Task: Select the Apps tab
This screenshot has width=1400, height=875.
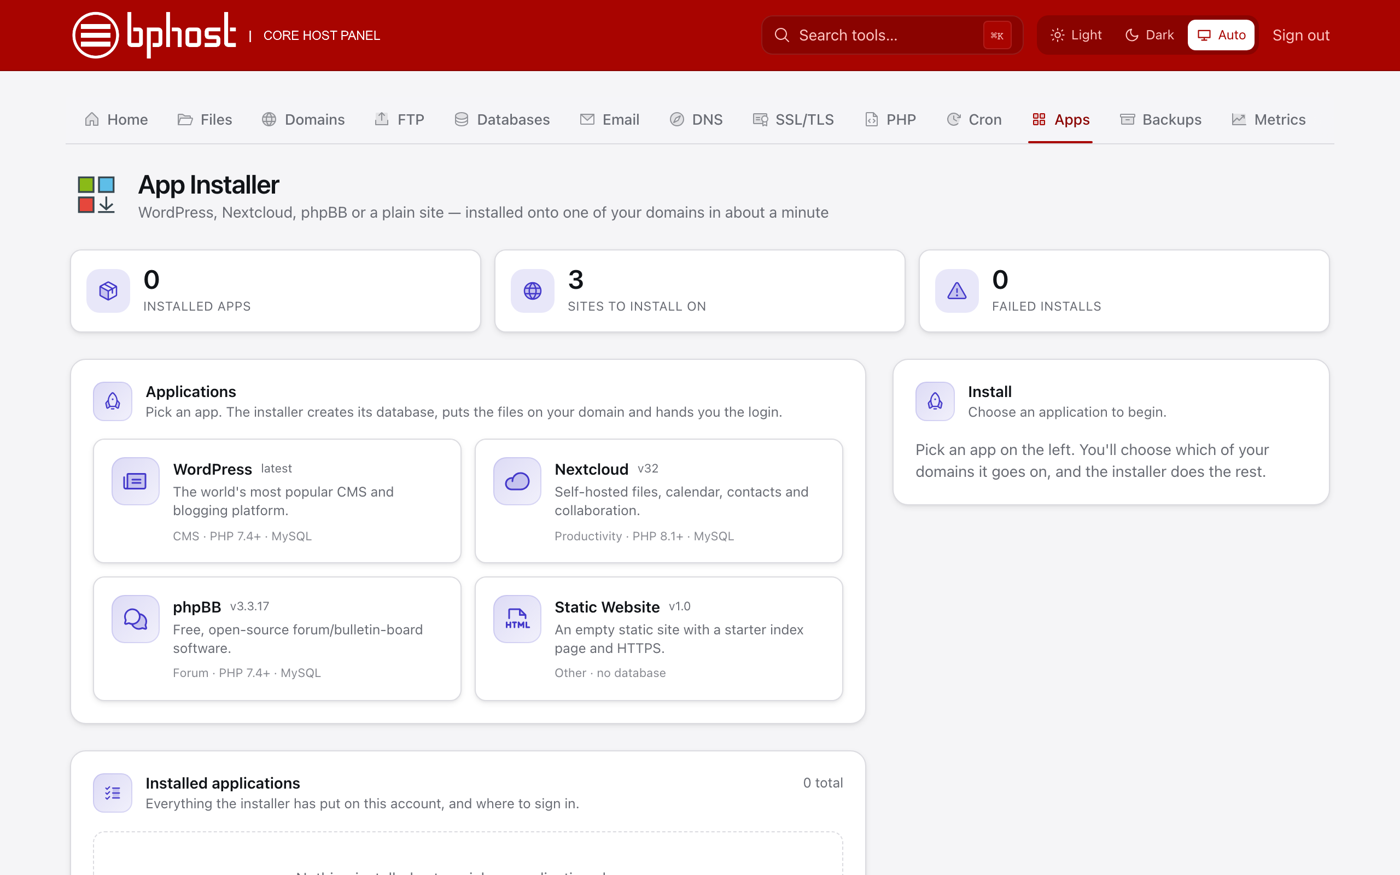Action: click(1060, 119)
